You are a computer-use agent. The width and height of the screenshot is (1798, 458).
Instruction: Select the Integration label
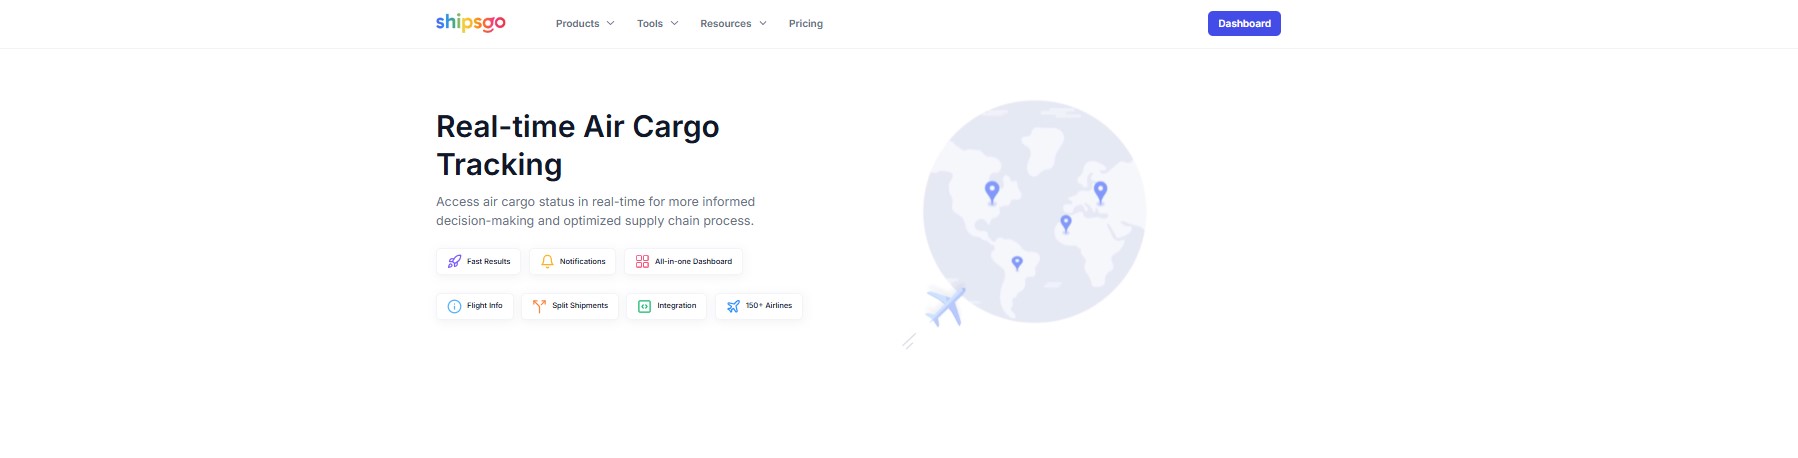point(677,306)
